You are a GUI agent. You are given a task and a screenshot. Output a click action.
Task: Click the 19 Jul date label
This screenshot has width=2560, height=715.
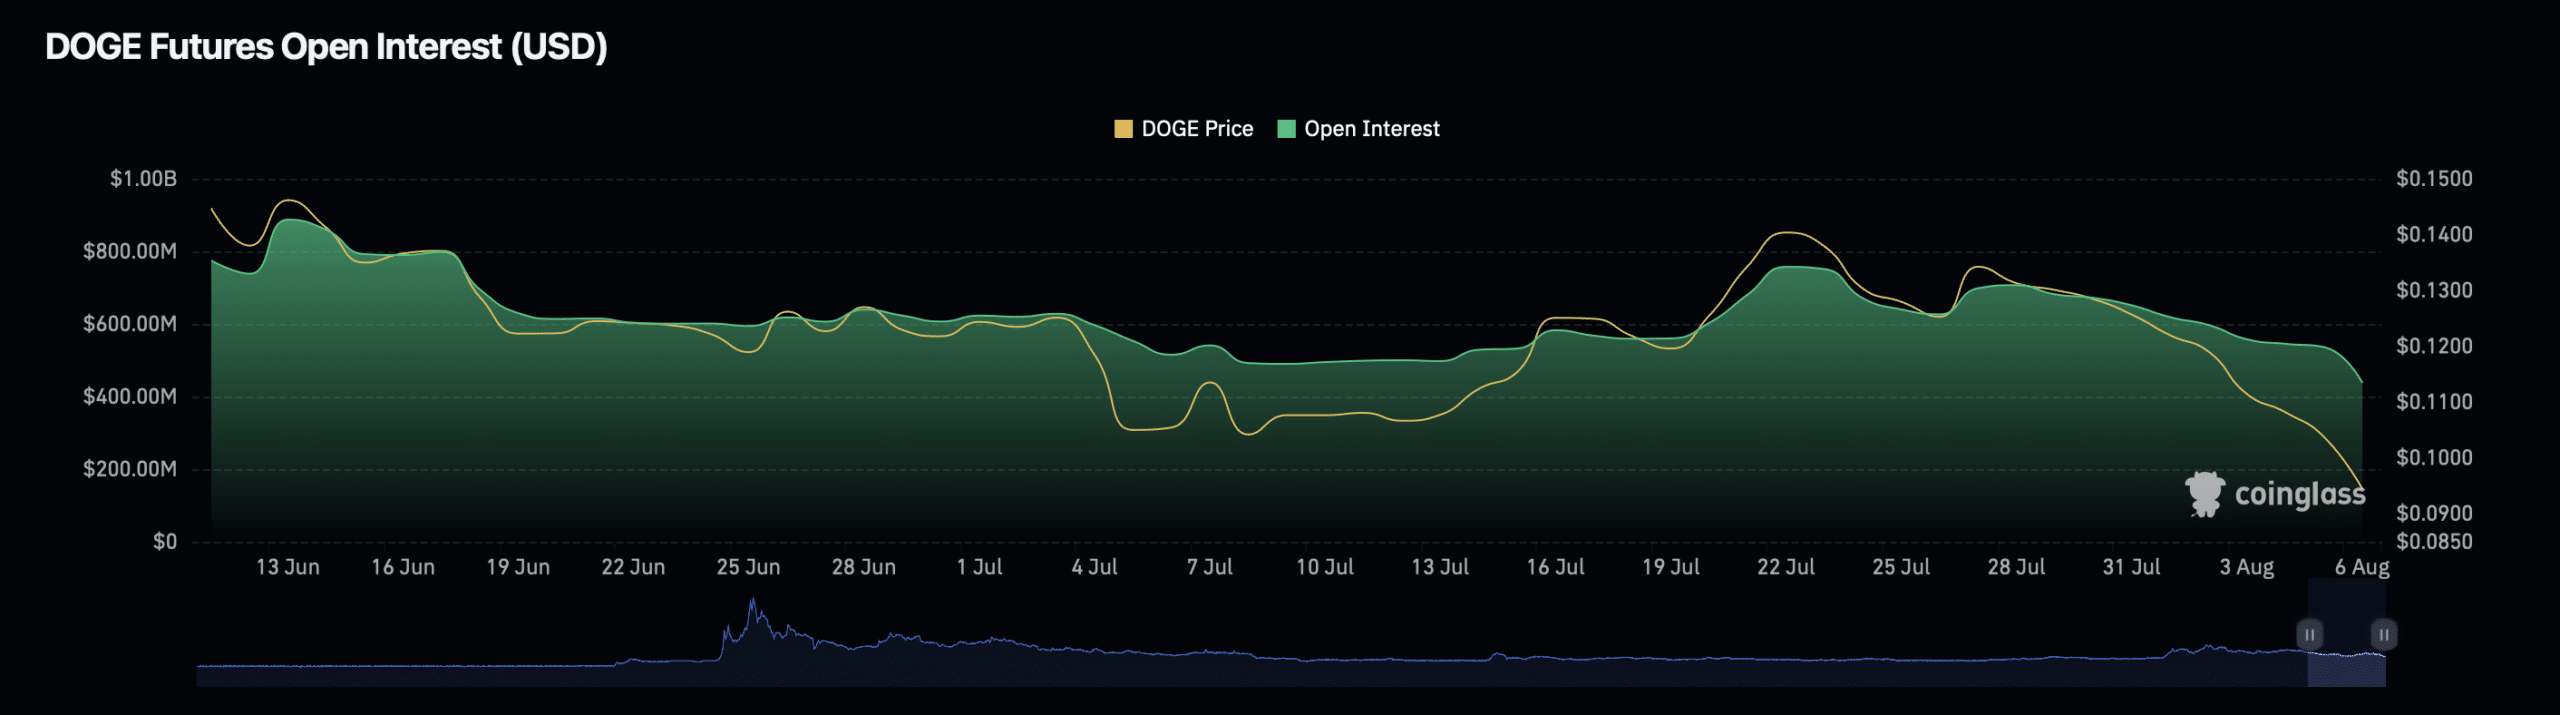click(x=1671, y=567)
